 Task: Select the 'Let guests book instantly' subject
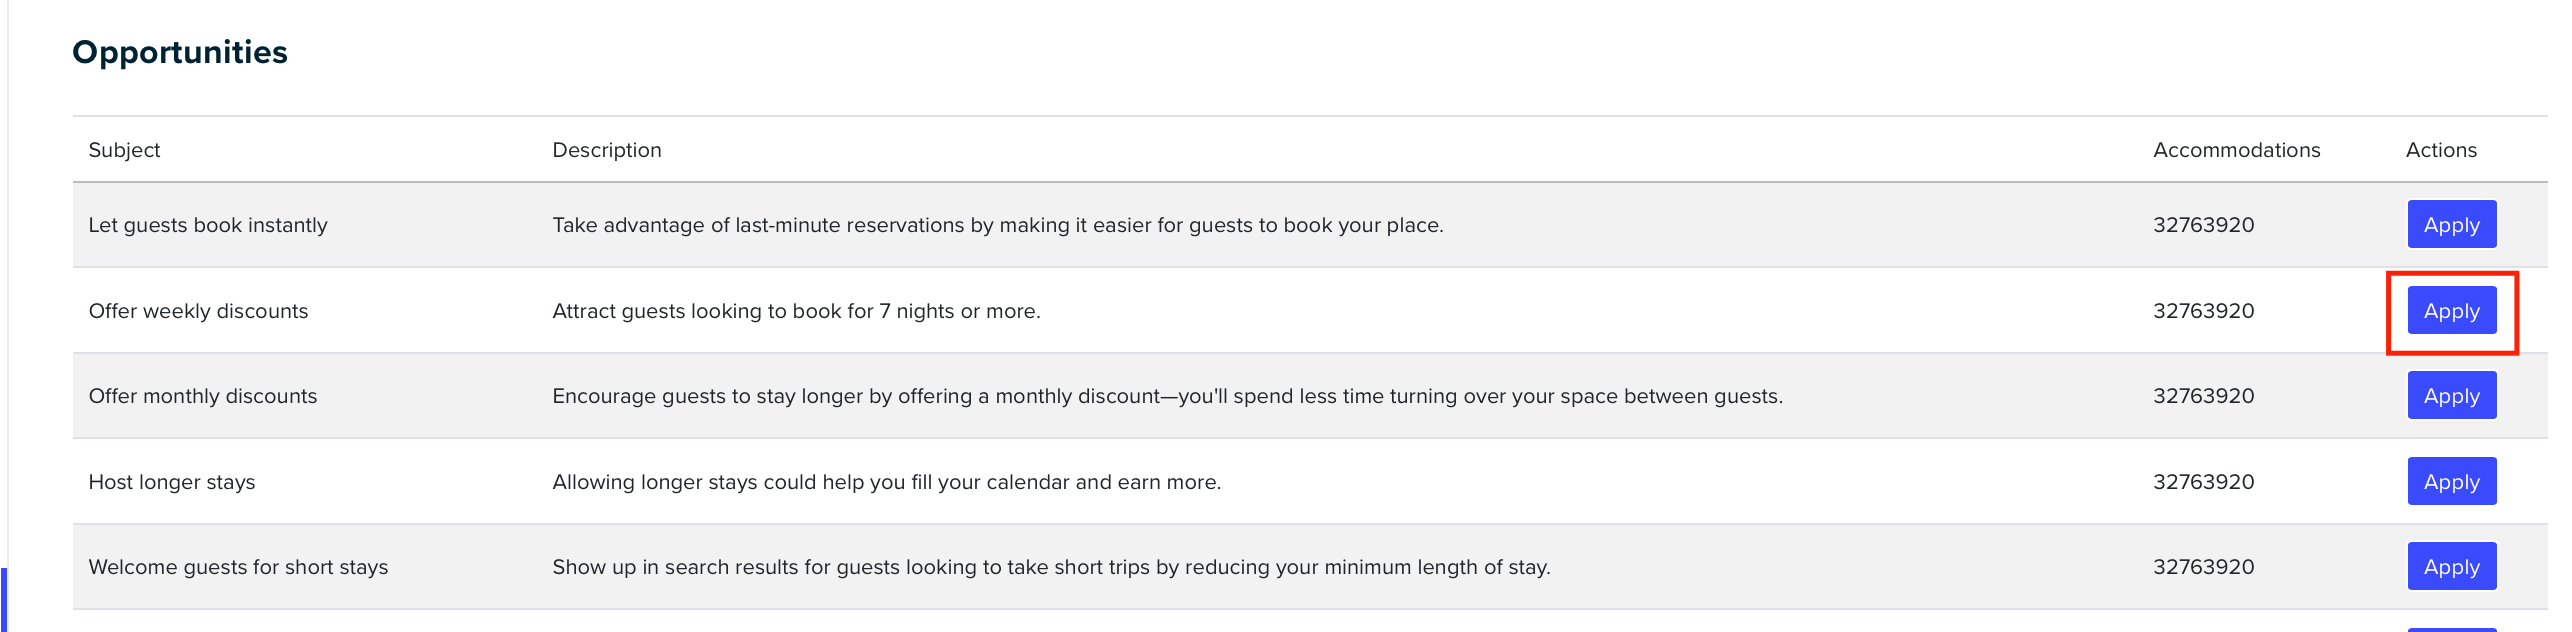(x=208, y=225)
